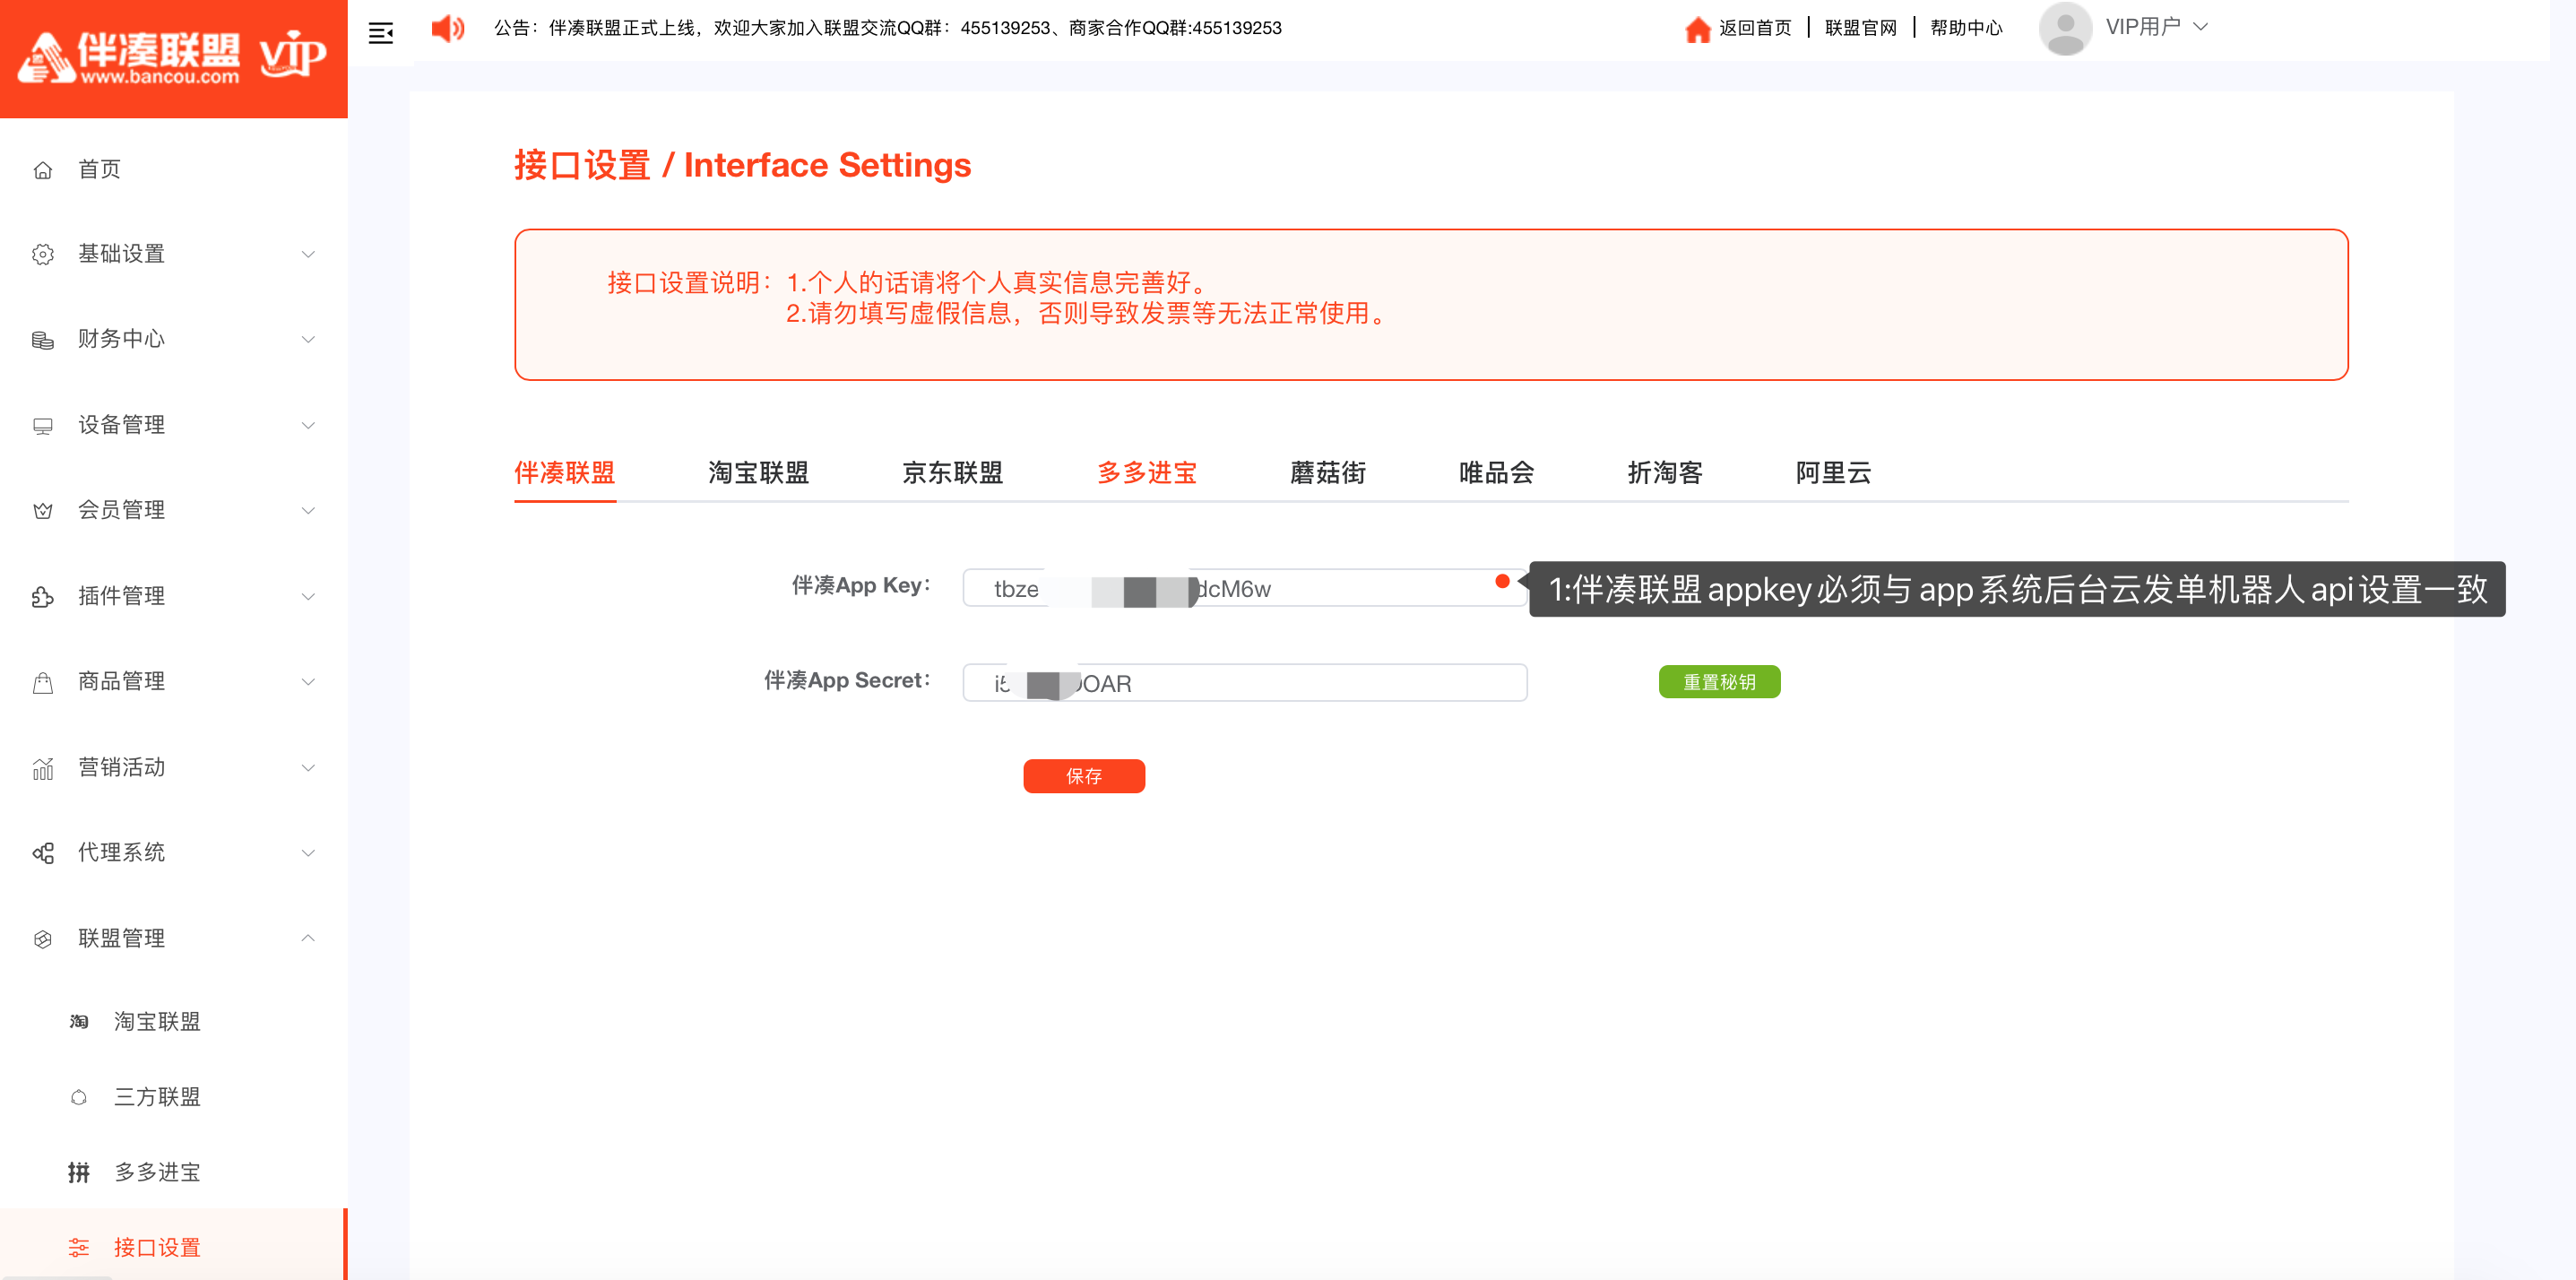Click the red dot in App Key field
The width and height of the screenshot is (2576, 1280).
pos(1502,581)
